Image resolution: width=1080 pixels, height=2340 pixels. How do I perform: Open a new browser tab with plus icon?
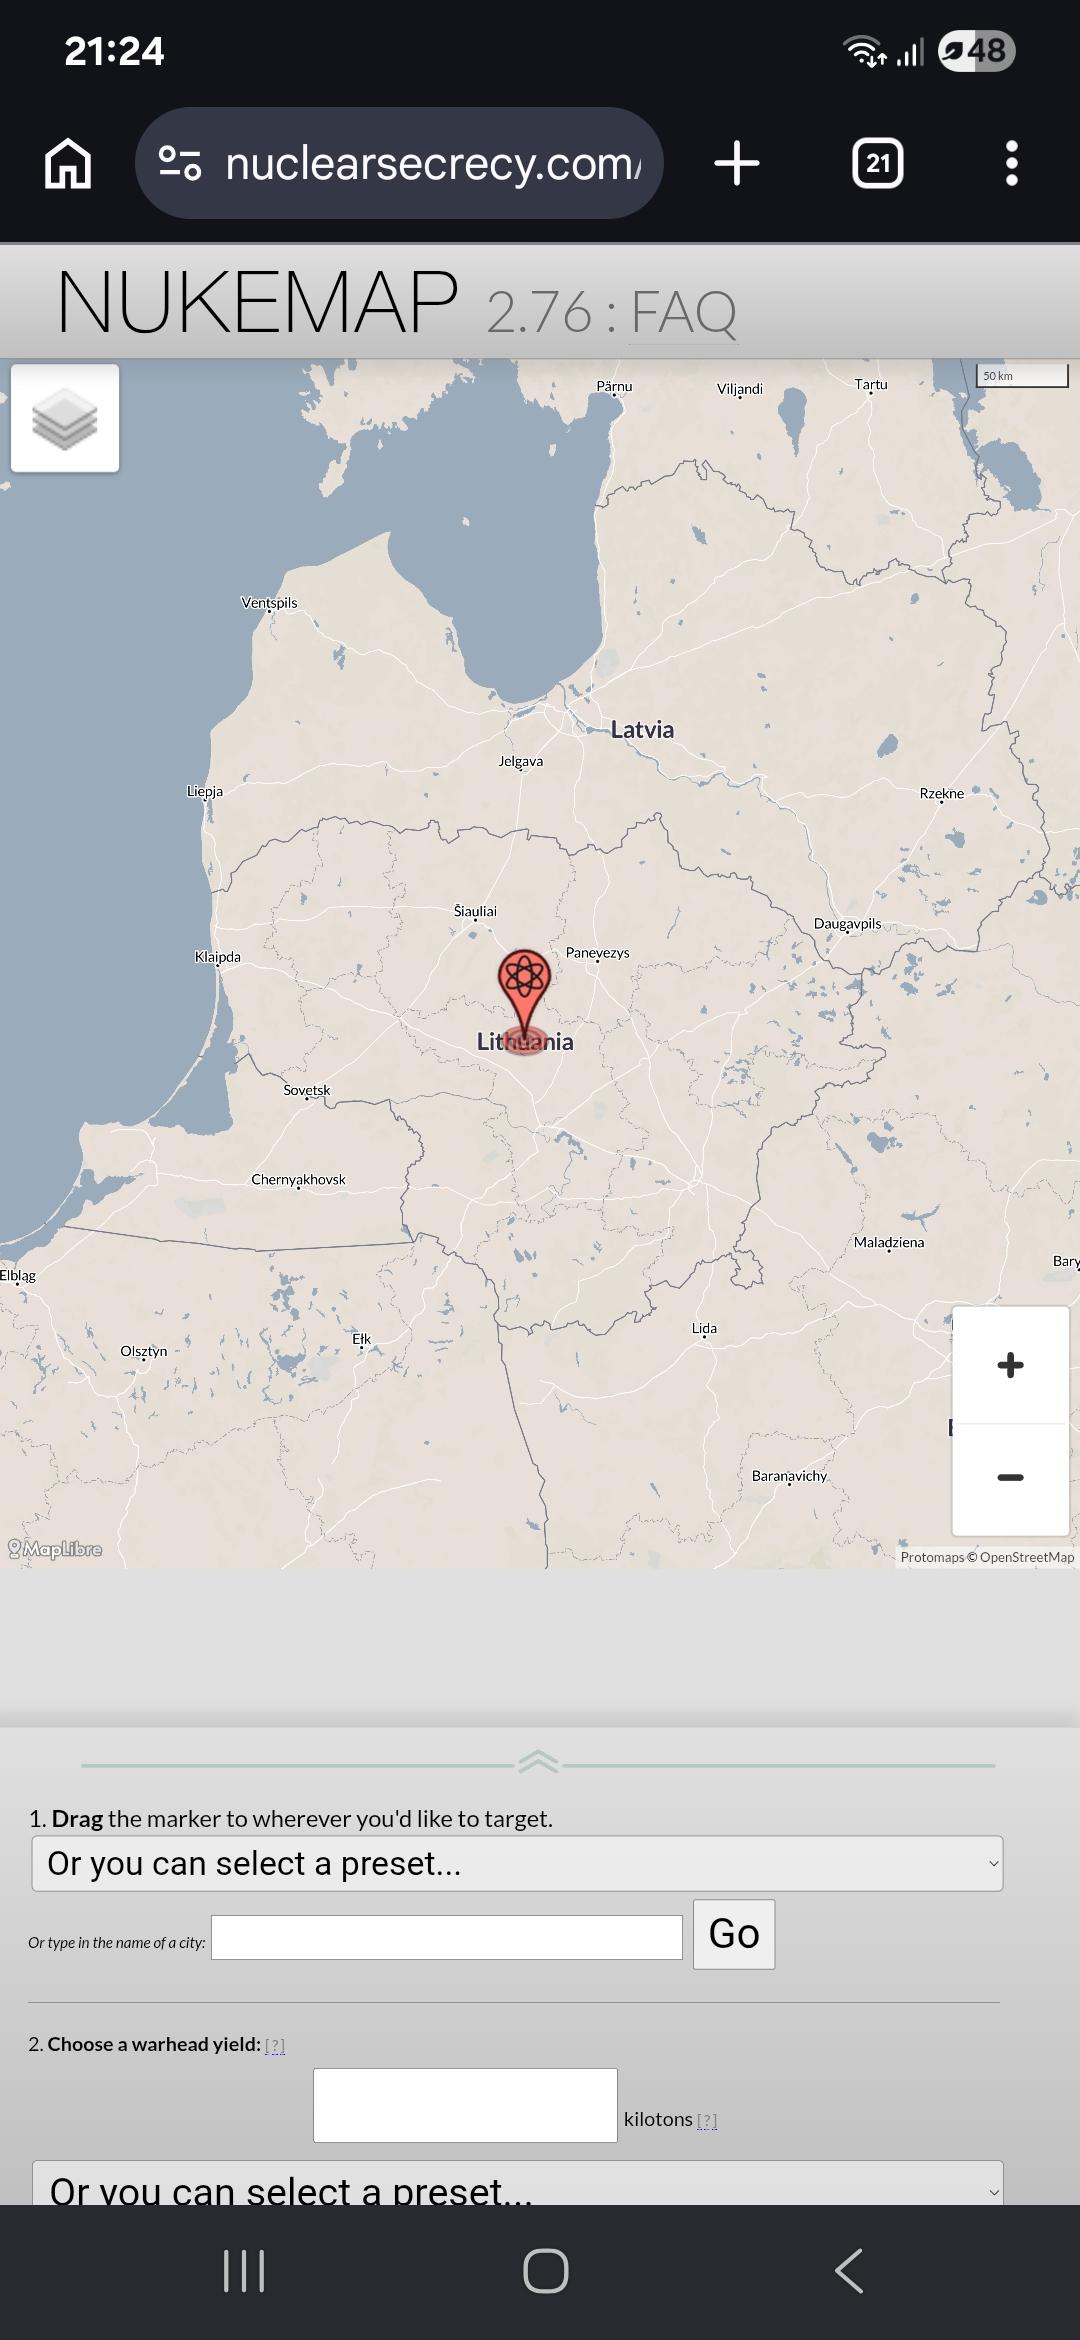coord(737,163)
